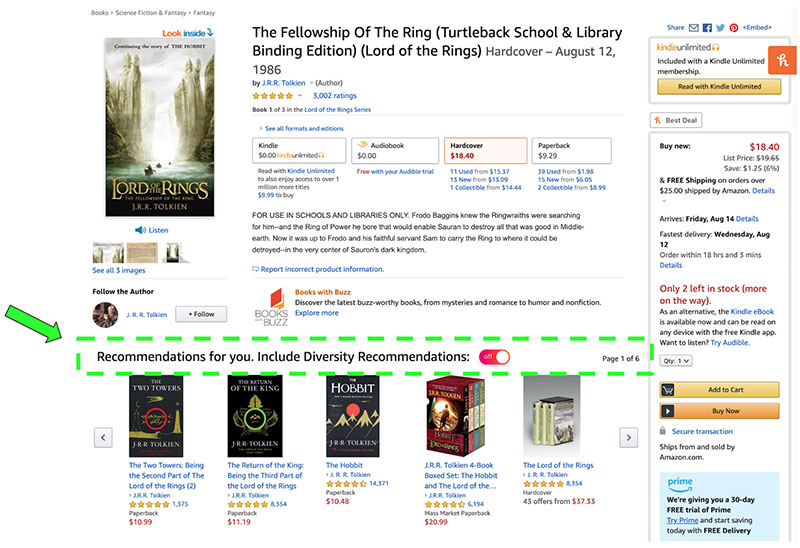Show previous recommendations with left arrow
The width and height of the screenshot is (800, 548).
(x=102, y=436)
